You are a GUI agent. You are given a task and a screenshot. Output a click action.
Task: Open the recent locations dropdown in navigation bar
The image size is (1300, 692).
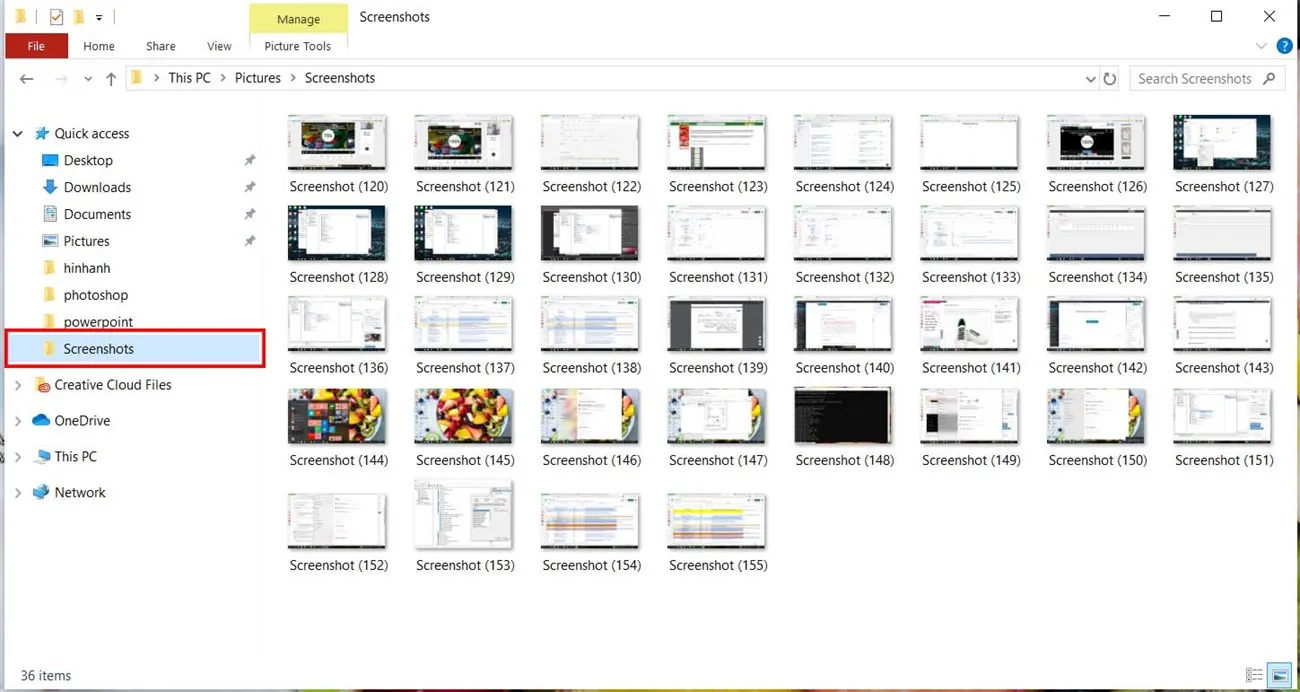click(x=88, y=78)
